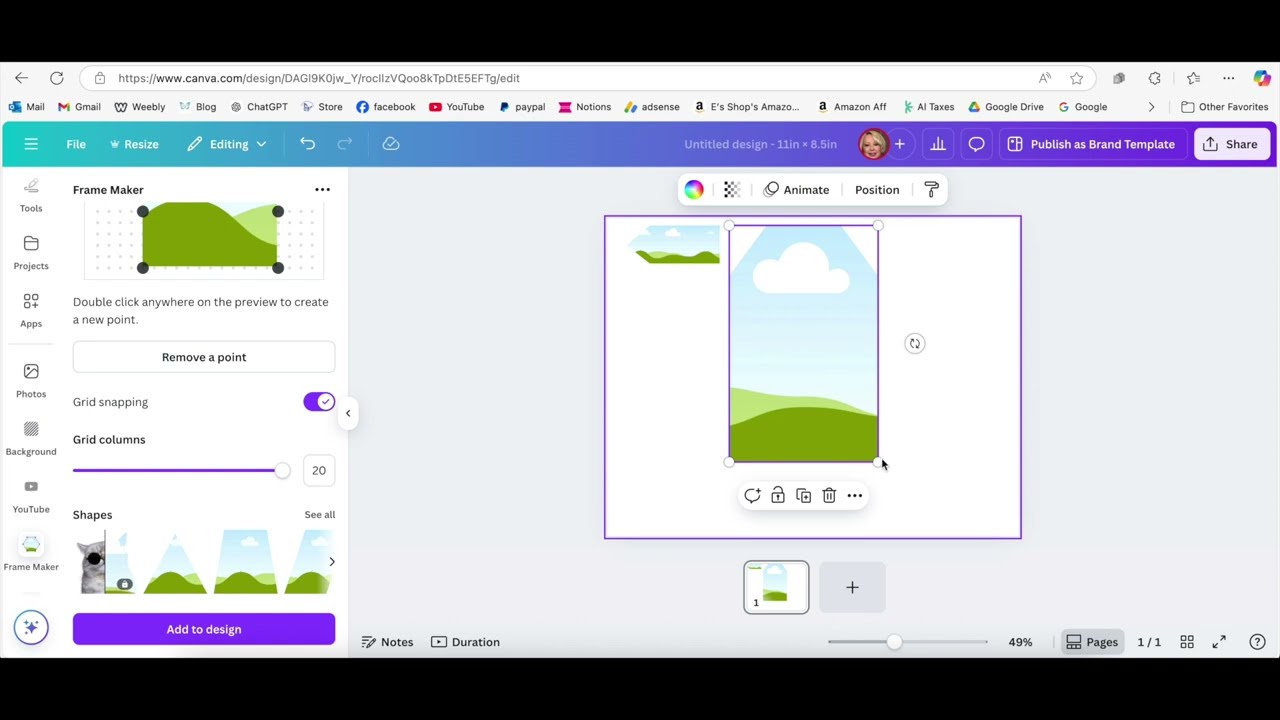
Task: Click the Grid columns value field showing 20
Action: (318, 470)
